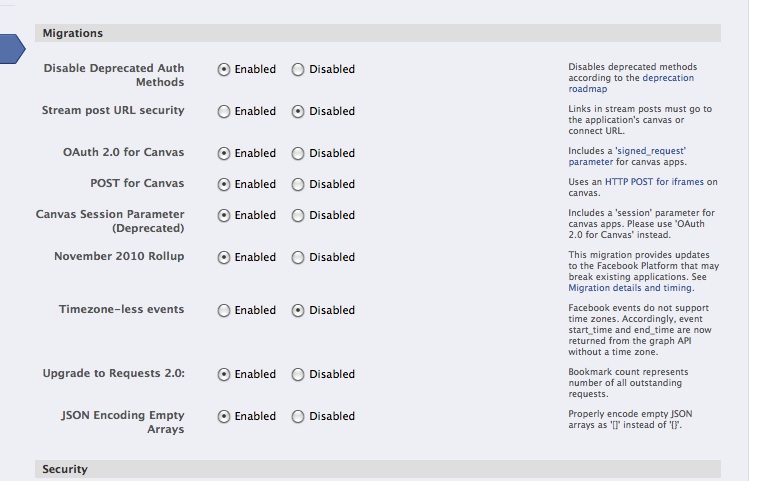This screenshot has height=481, width=759.
Task: Click the Migrations section header
Action: point(378,33)
